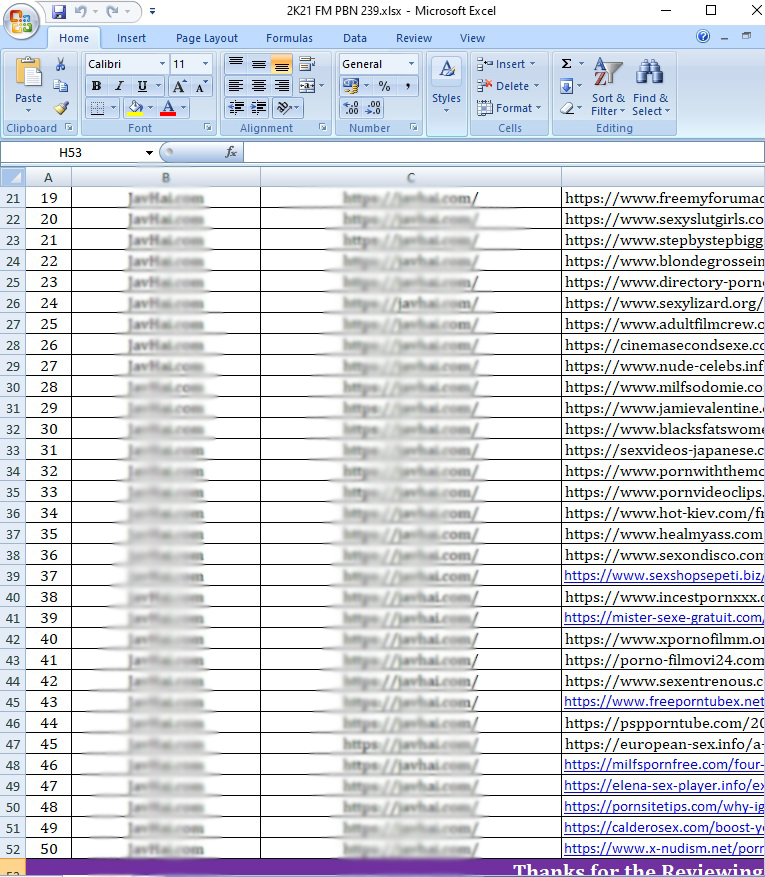The height and width of the screenshot is (877, 765).
Task: Click the AutoSum sigma icon
Action: (x=566, y=64)
